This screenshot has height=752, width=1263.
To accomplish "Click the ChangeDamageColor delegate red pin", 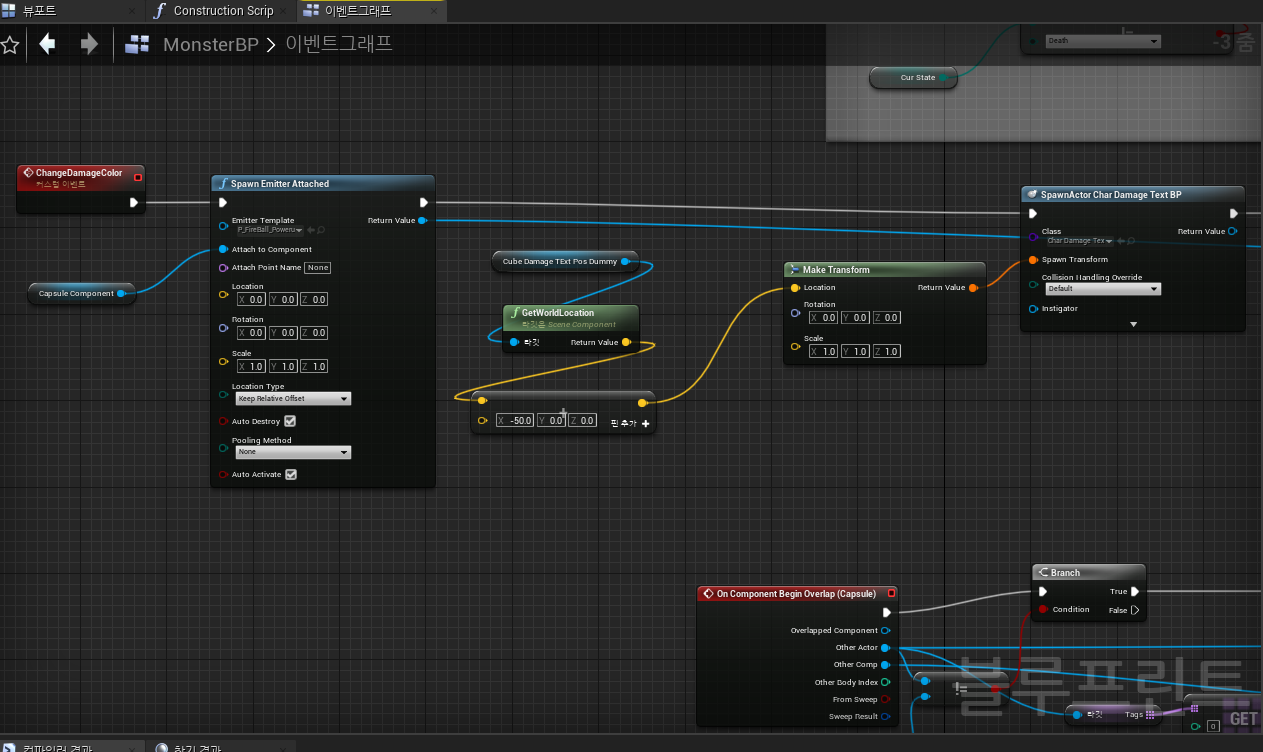I will click(x=137, y=177).
